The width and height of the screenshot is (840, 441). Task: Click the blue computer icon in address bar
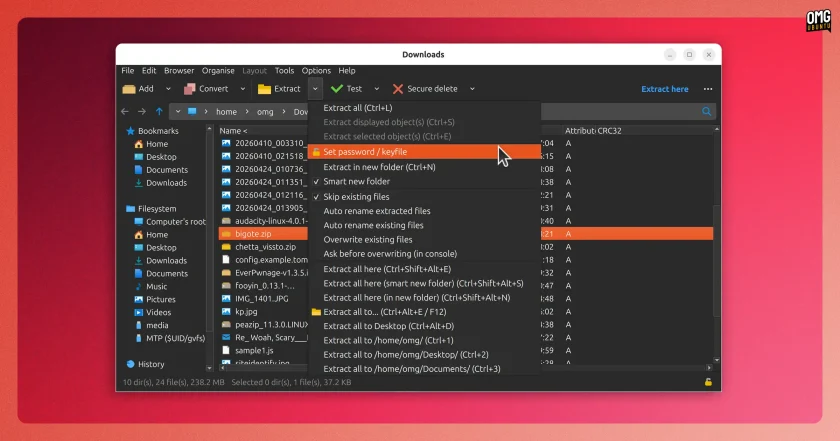[192, 111]
